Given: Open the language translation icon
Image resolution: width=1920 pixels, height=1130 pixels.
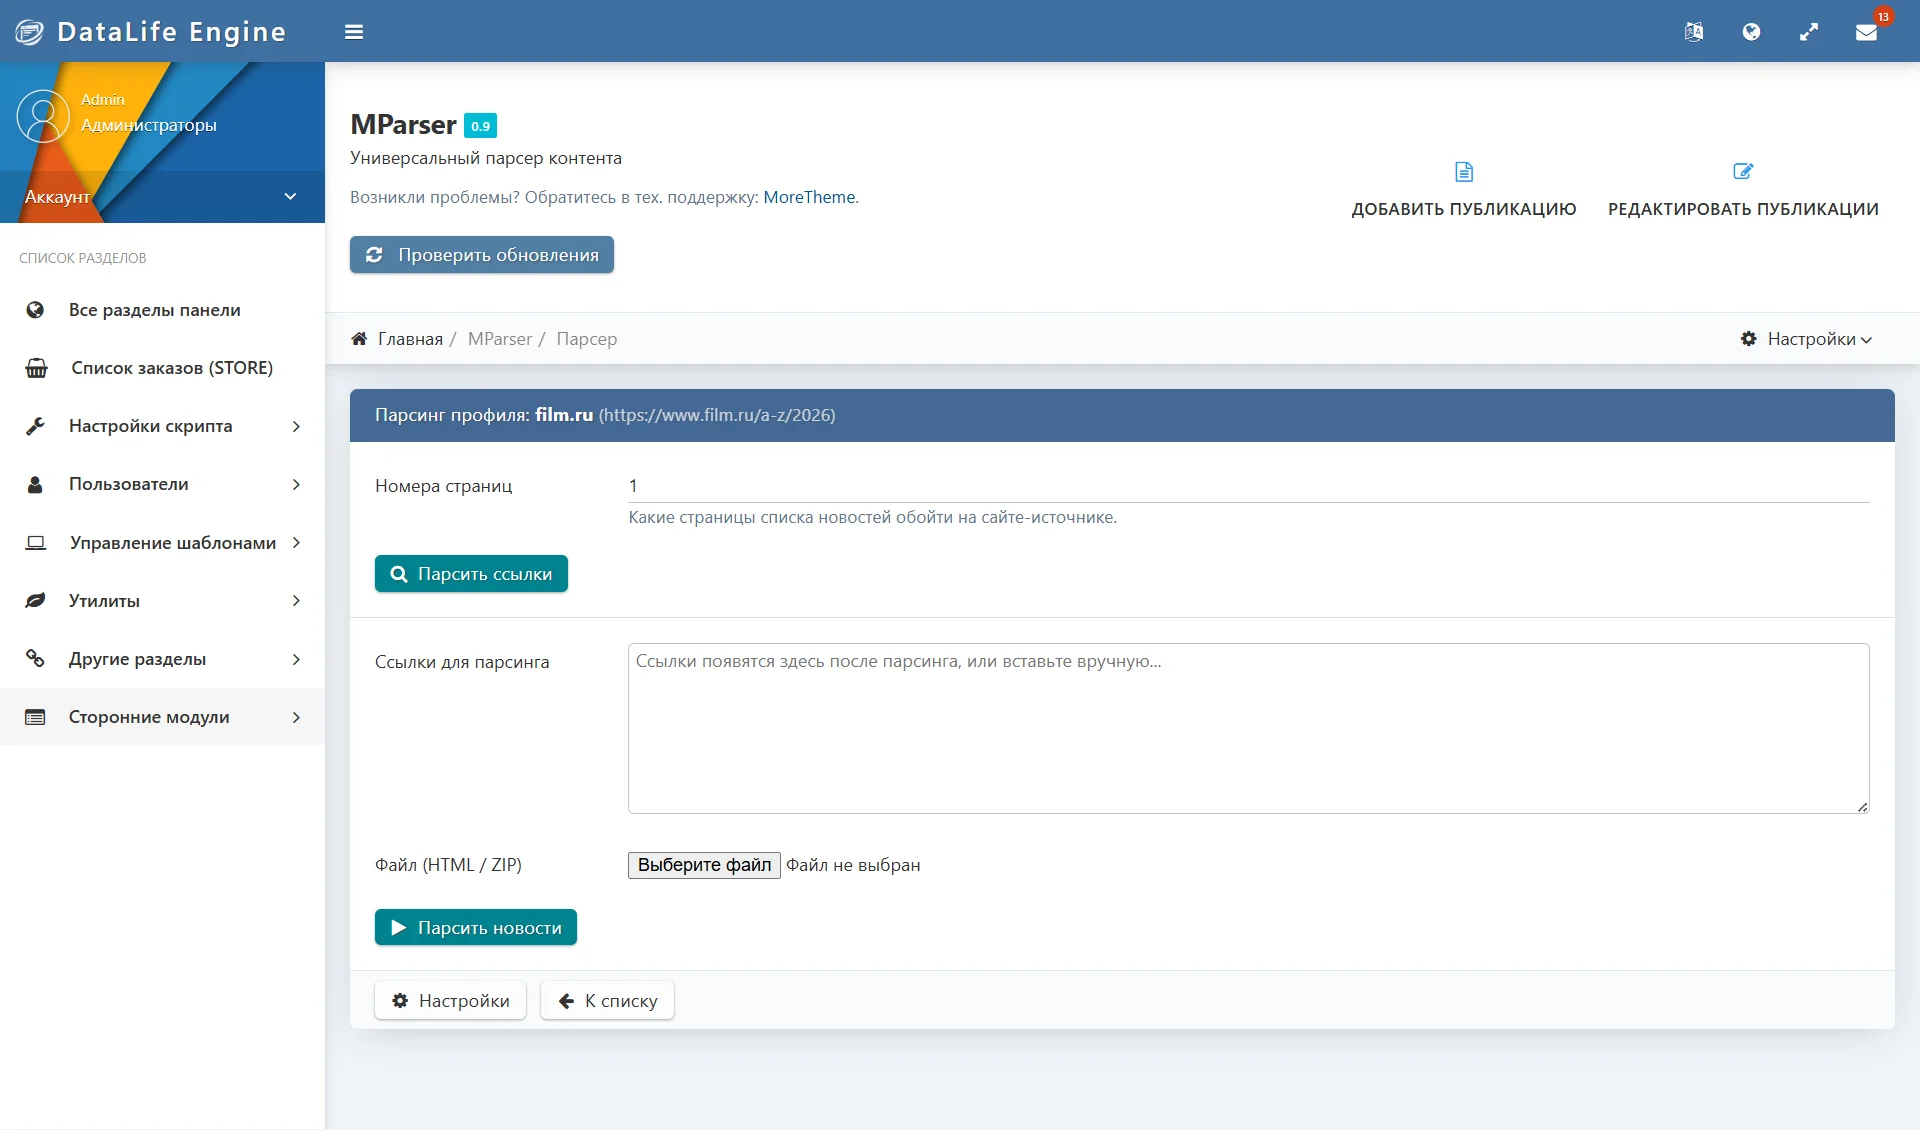Looking at the screenshot, I should (x=1693, y=32).
